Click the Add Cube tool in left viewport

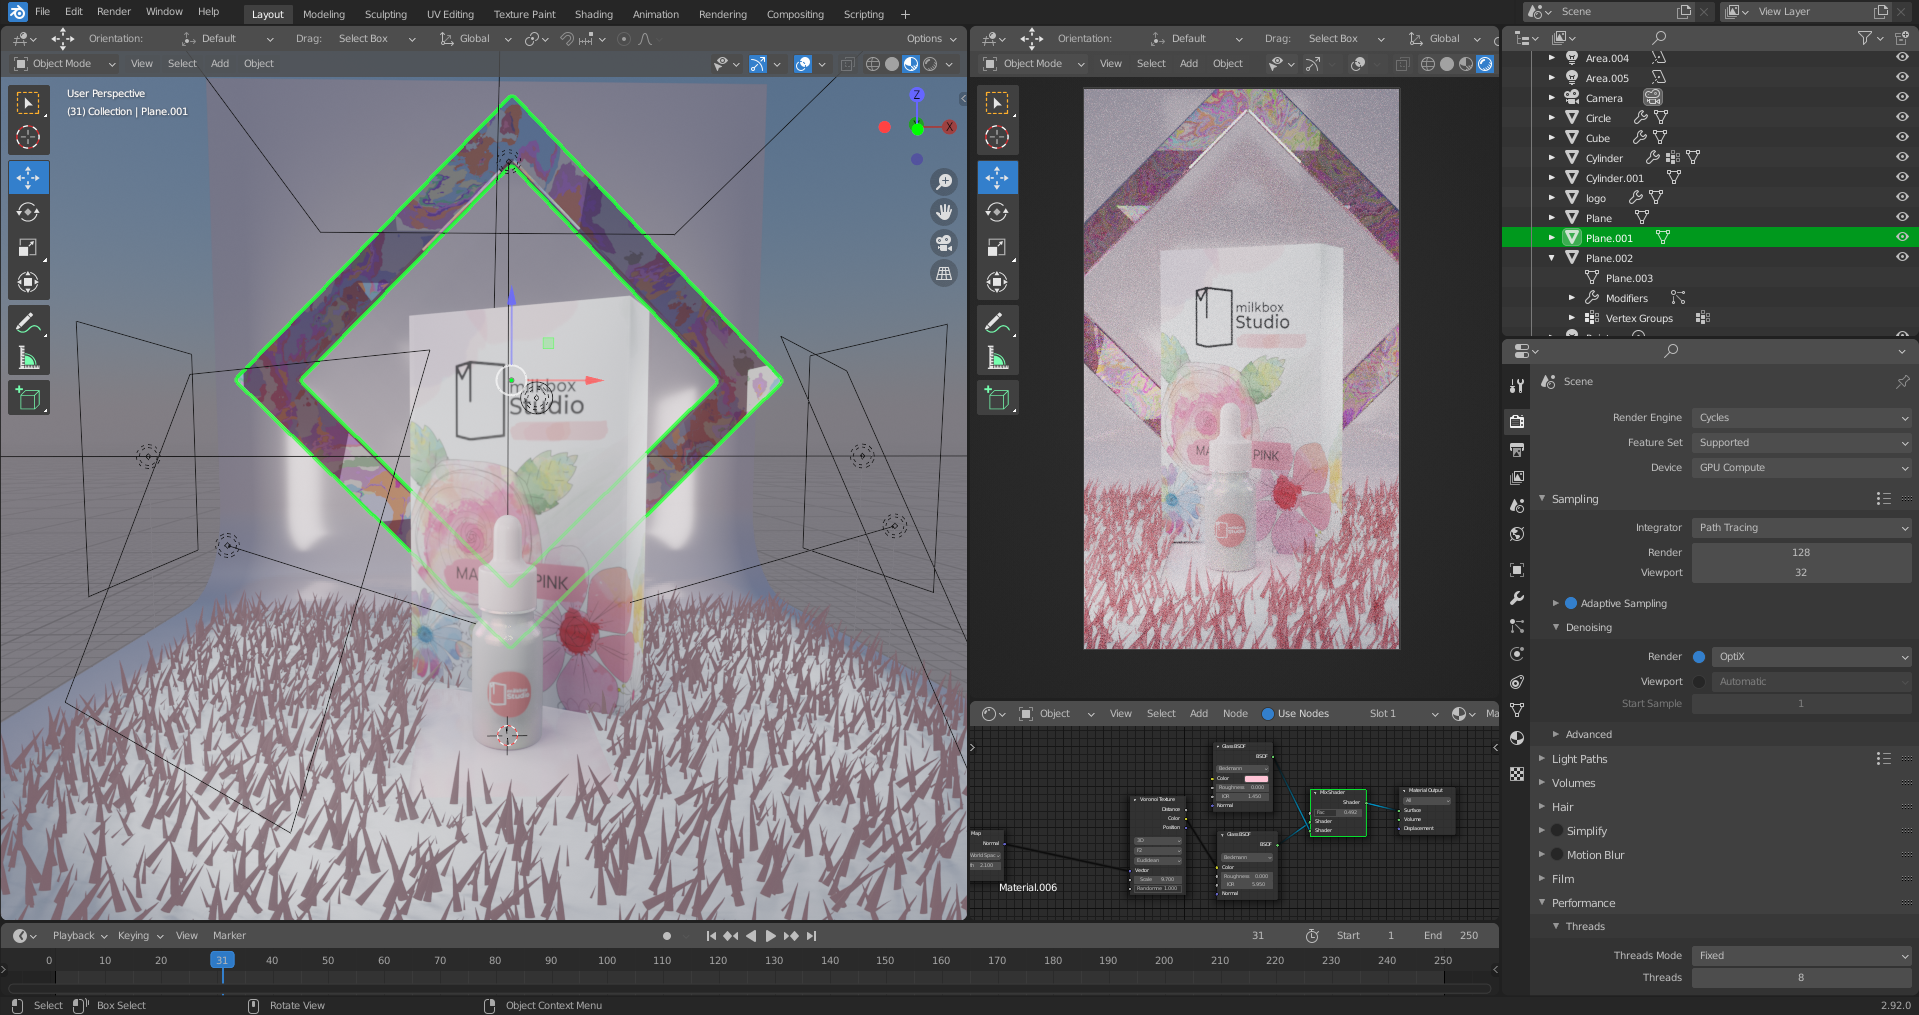coord(28,398)
